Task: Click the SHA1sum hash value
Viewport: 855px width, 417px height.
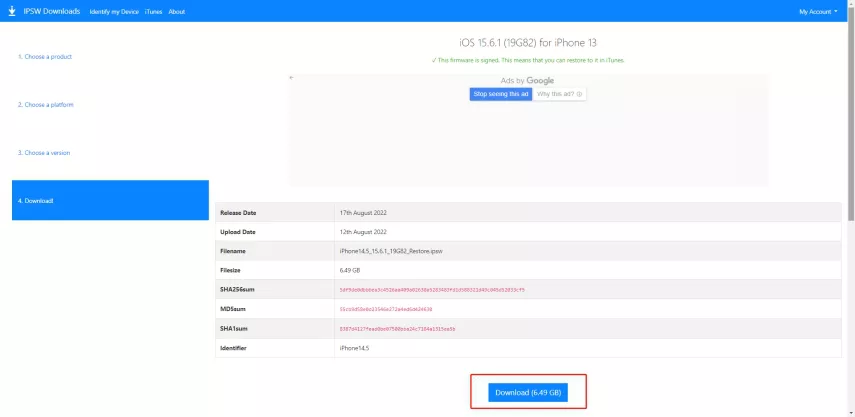Action: [398, 329]
